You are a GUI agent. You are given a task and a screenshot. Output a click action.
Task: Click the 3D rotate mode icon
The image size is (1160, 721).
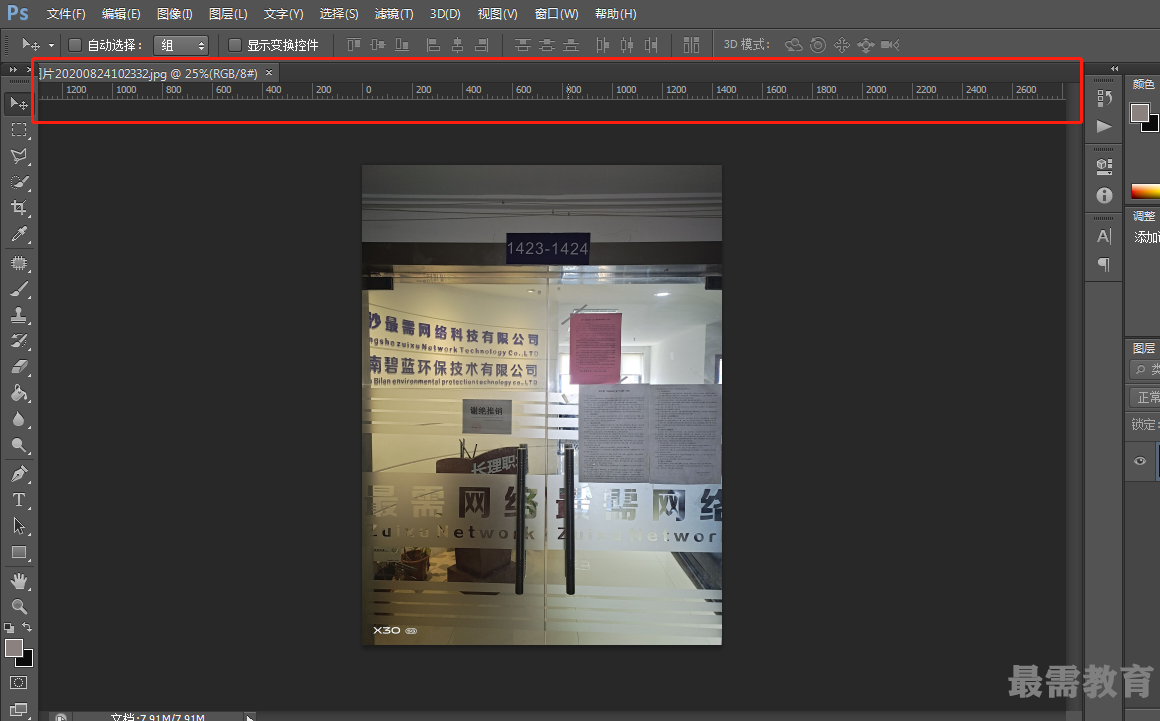(x=793, y=45)
